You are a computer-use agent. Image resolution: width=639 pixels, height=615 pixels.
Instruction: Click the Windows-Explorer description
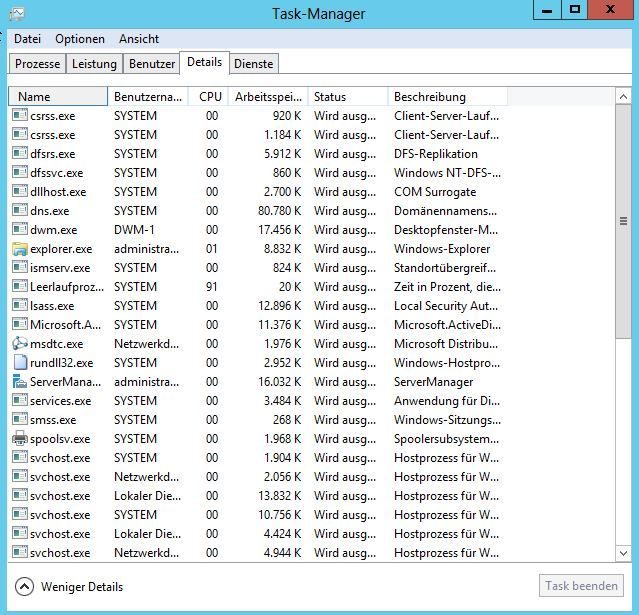442,249
